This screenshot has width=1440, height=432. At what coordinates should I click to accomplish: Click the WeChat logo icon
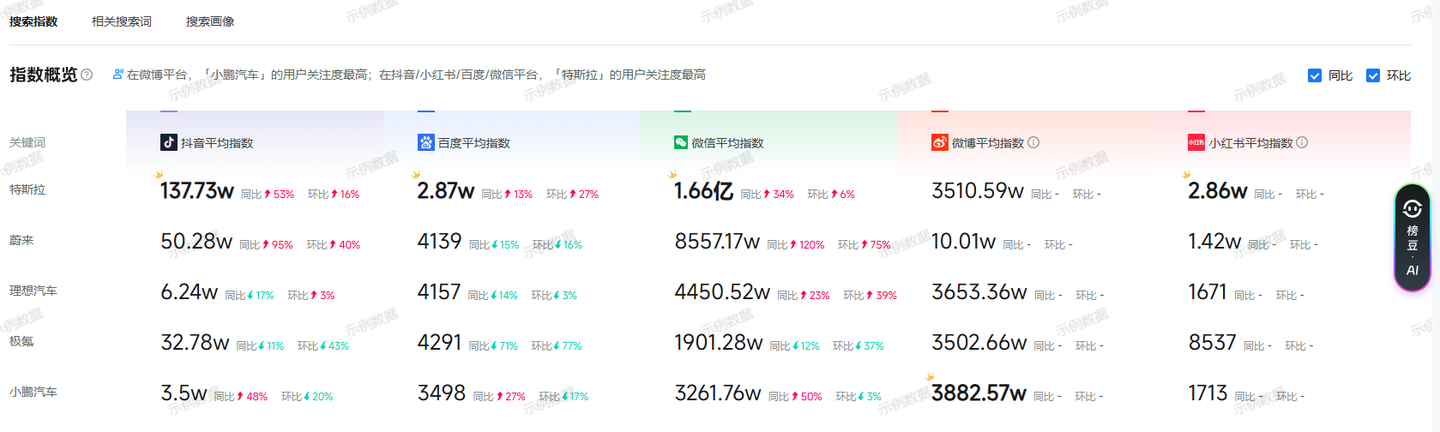tap(682, 143)
